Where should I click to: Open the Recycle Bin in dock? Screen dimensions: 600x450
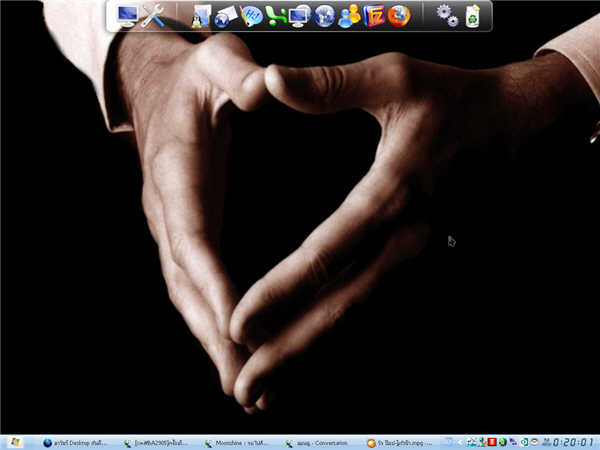(473, 16)
